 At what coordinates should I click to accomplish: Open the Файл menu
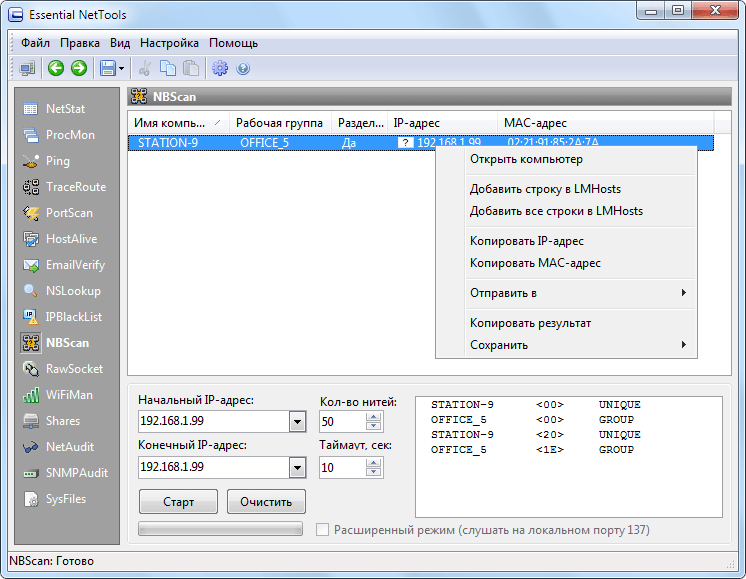pyautogui.click(x=35, y=43)
